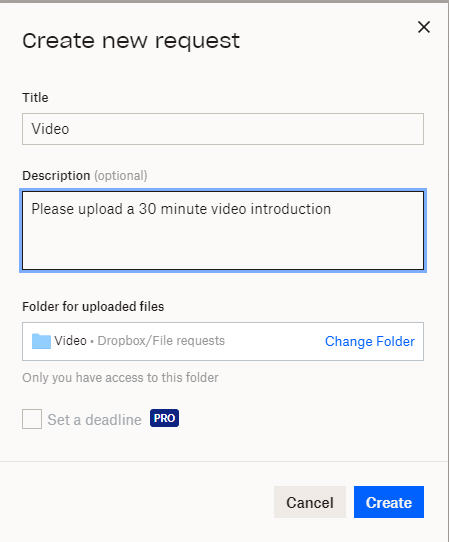Screen dimensions: 449x542
Task: Click the blue Video folder icon
Action: click(41, 341)
